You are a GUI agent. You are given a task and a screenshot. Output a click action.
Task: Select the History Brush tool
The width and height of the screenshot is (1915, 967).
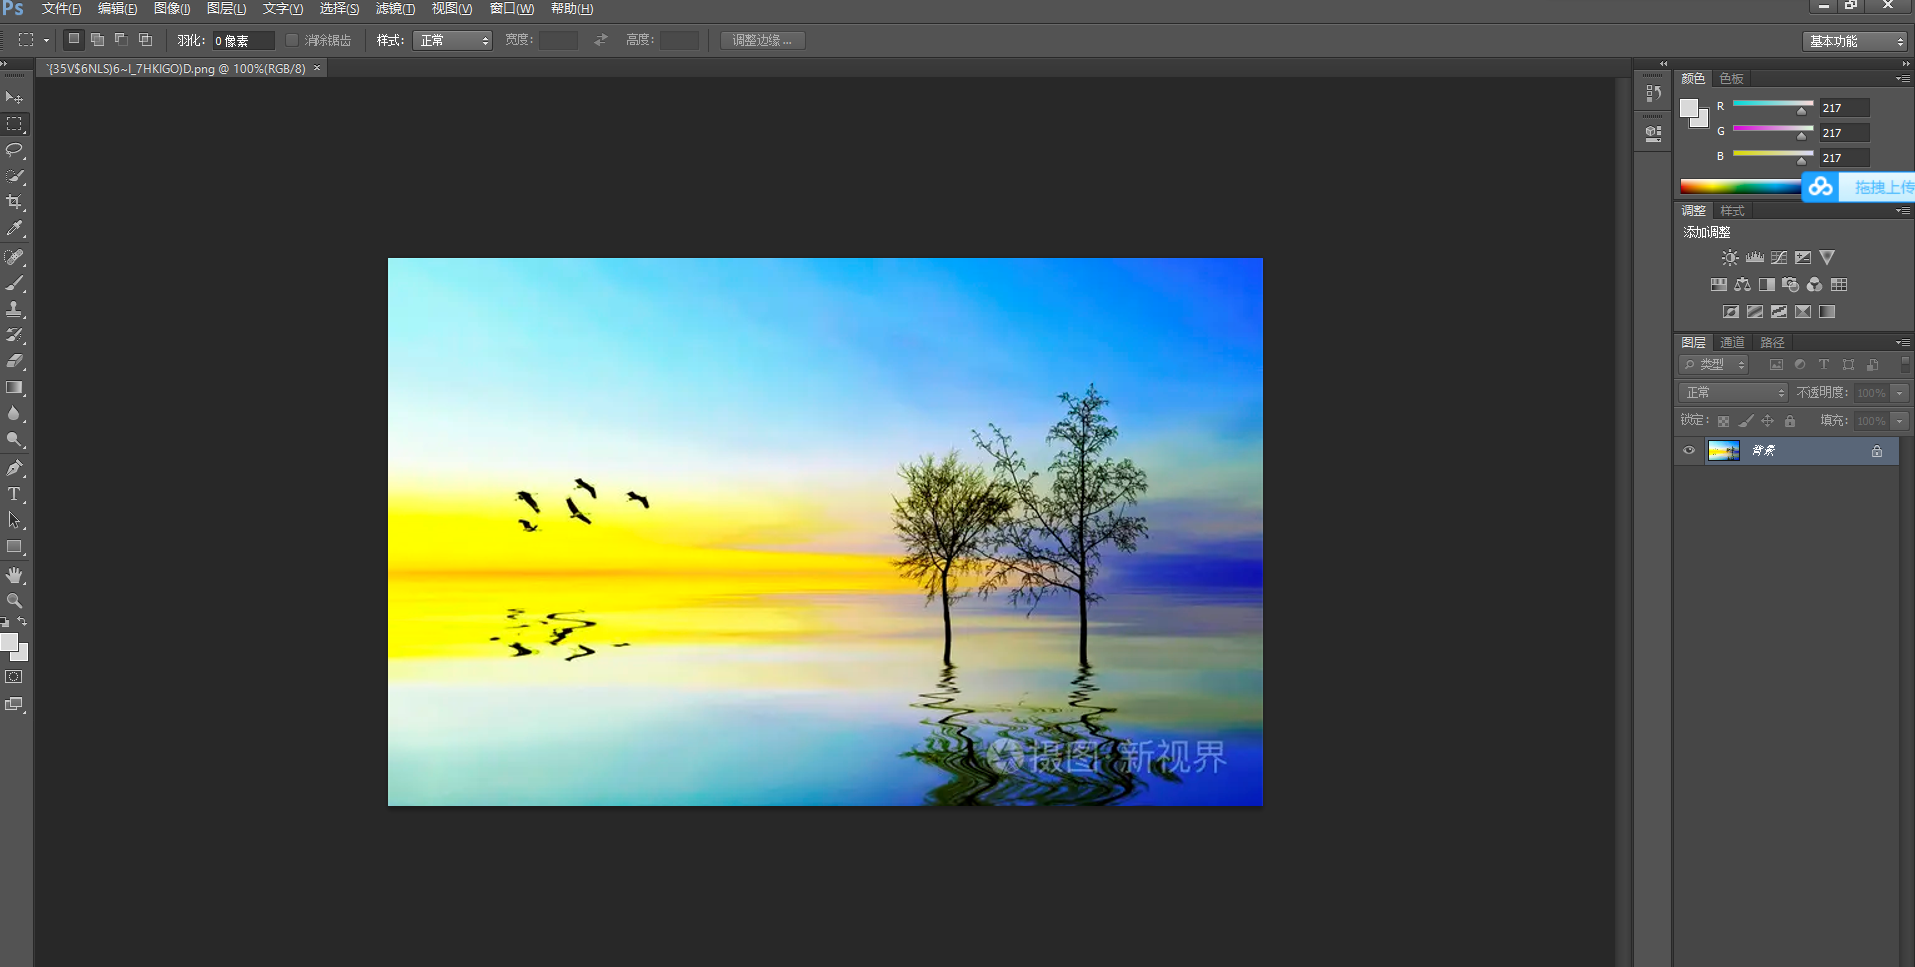tap(14, 335)
